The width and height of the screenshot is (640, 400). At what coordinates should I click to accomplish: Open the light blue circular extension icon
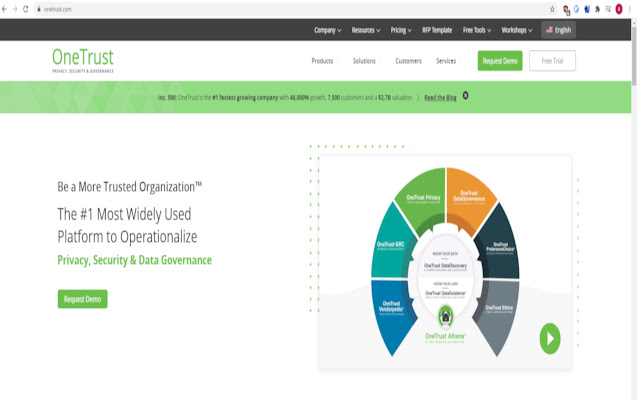[576, 9]
